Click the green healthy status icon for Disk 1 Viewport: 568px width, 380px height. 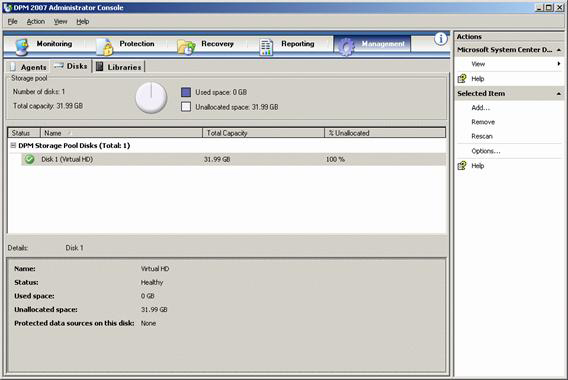[29, 159]
